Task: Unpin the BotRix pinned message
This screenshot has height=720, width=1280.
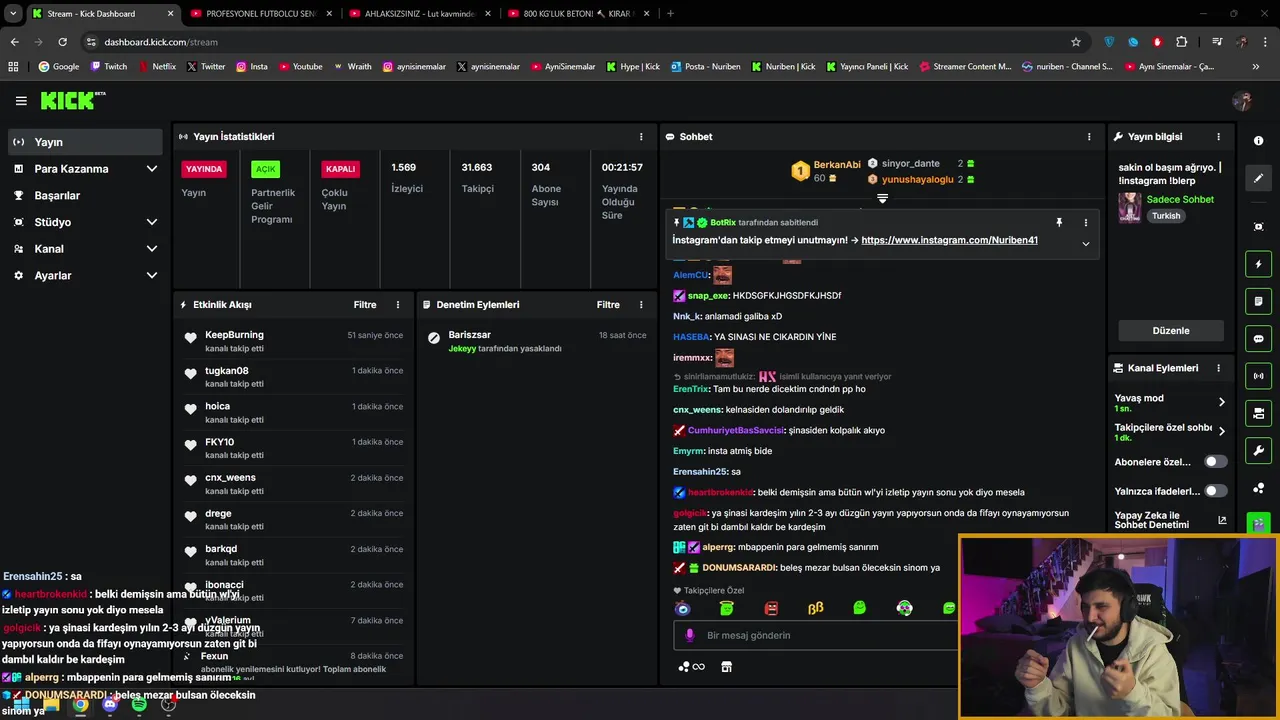Action: 1059,223
